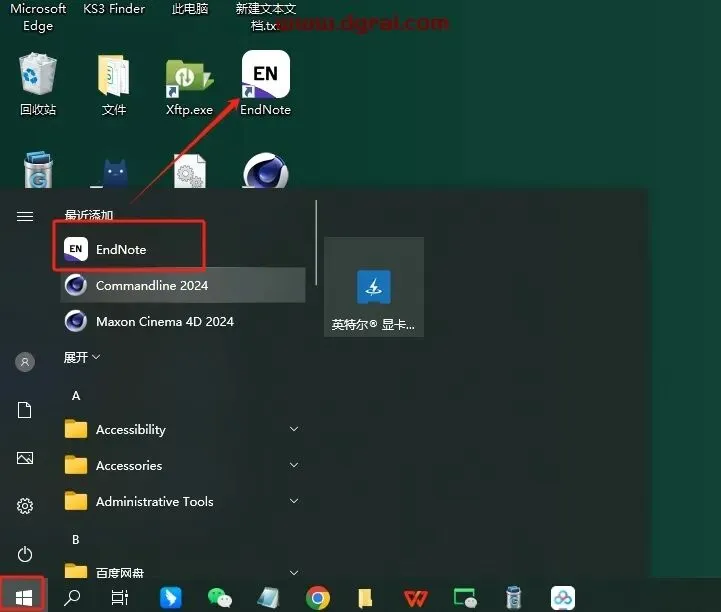The width and height of the screenshot is (721, 612).
Task: Open Task View on the taskbar
Action: 120,597
